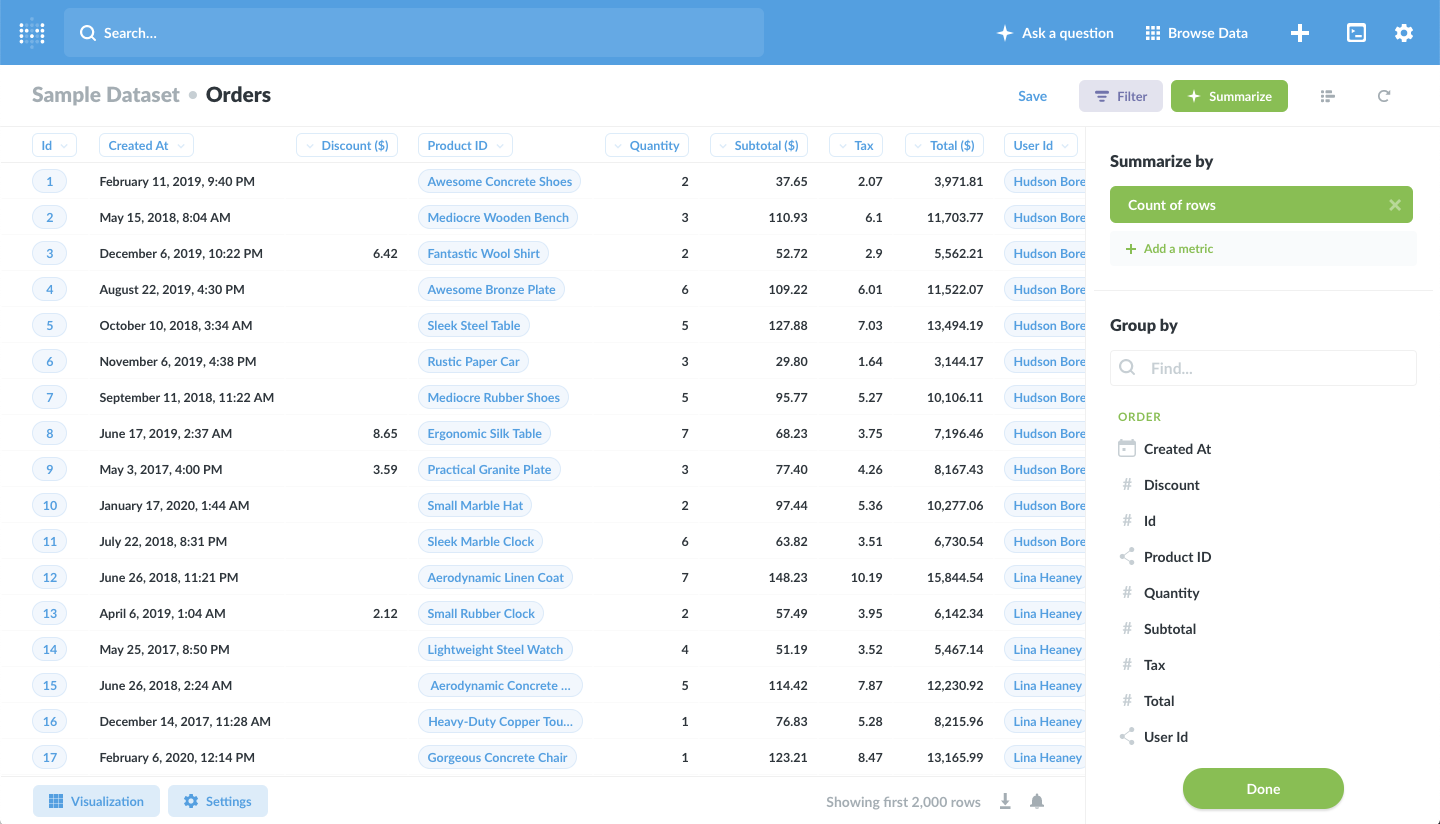Image resolution: width=1440 pixels, height=824 pixels.
Task: Toggle the Summarize sidebar button
Action: 1229,96
